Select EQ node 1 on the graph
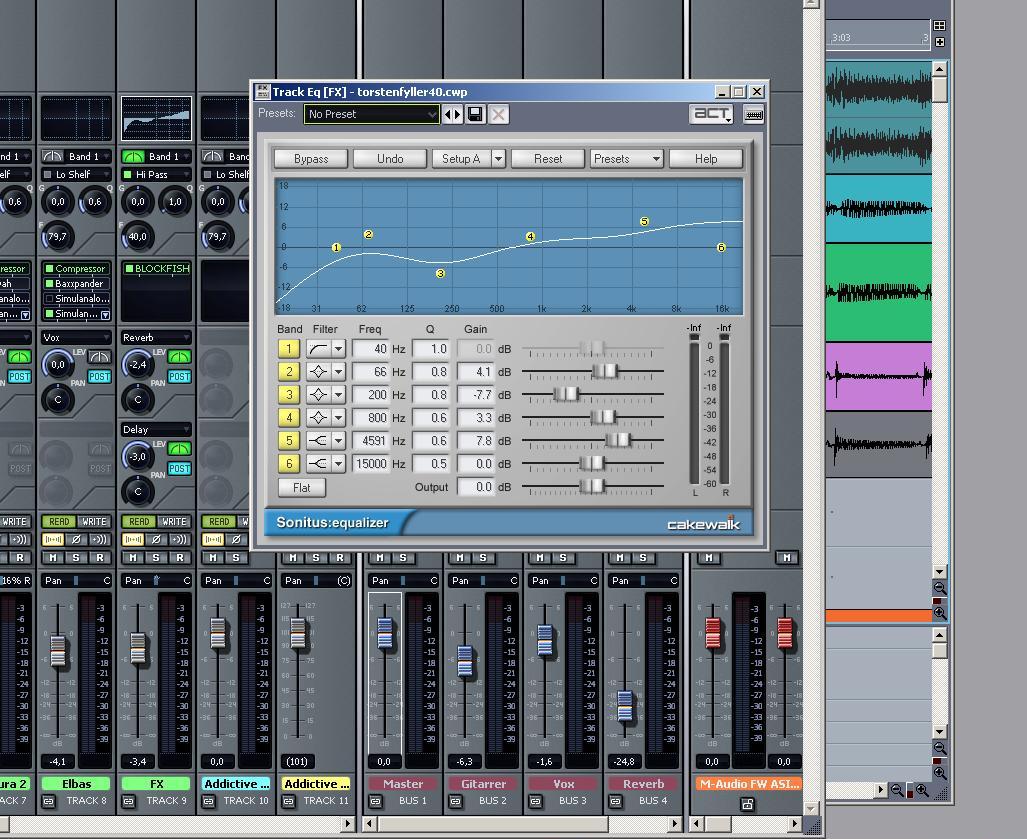This screenshot has width=1027, height=839. tap(336, 248)
